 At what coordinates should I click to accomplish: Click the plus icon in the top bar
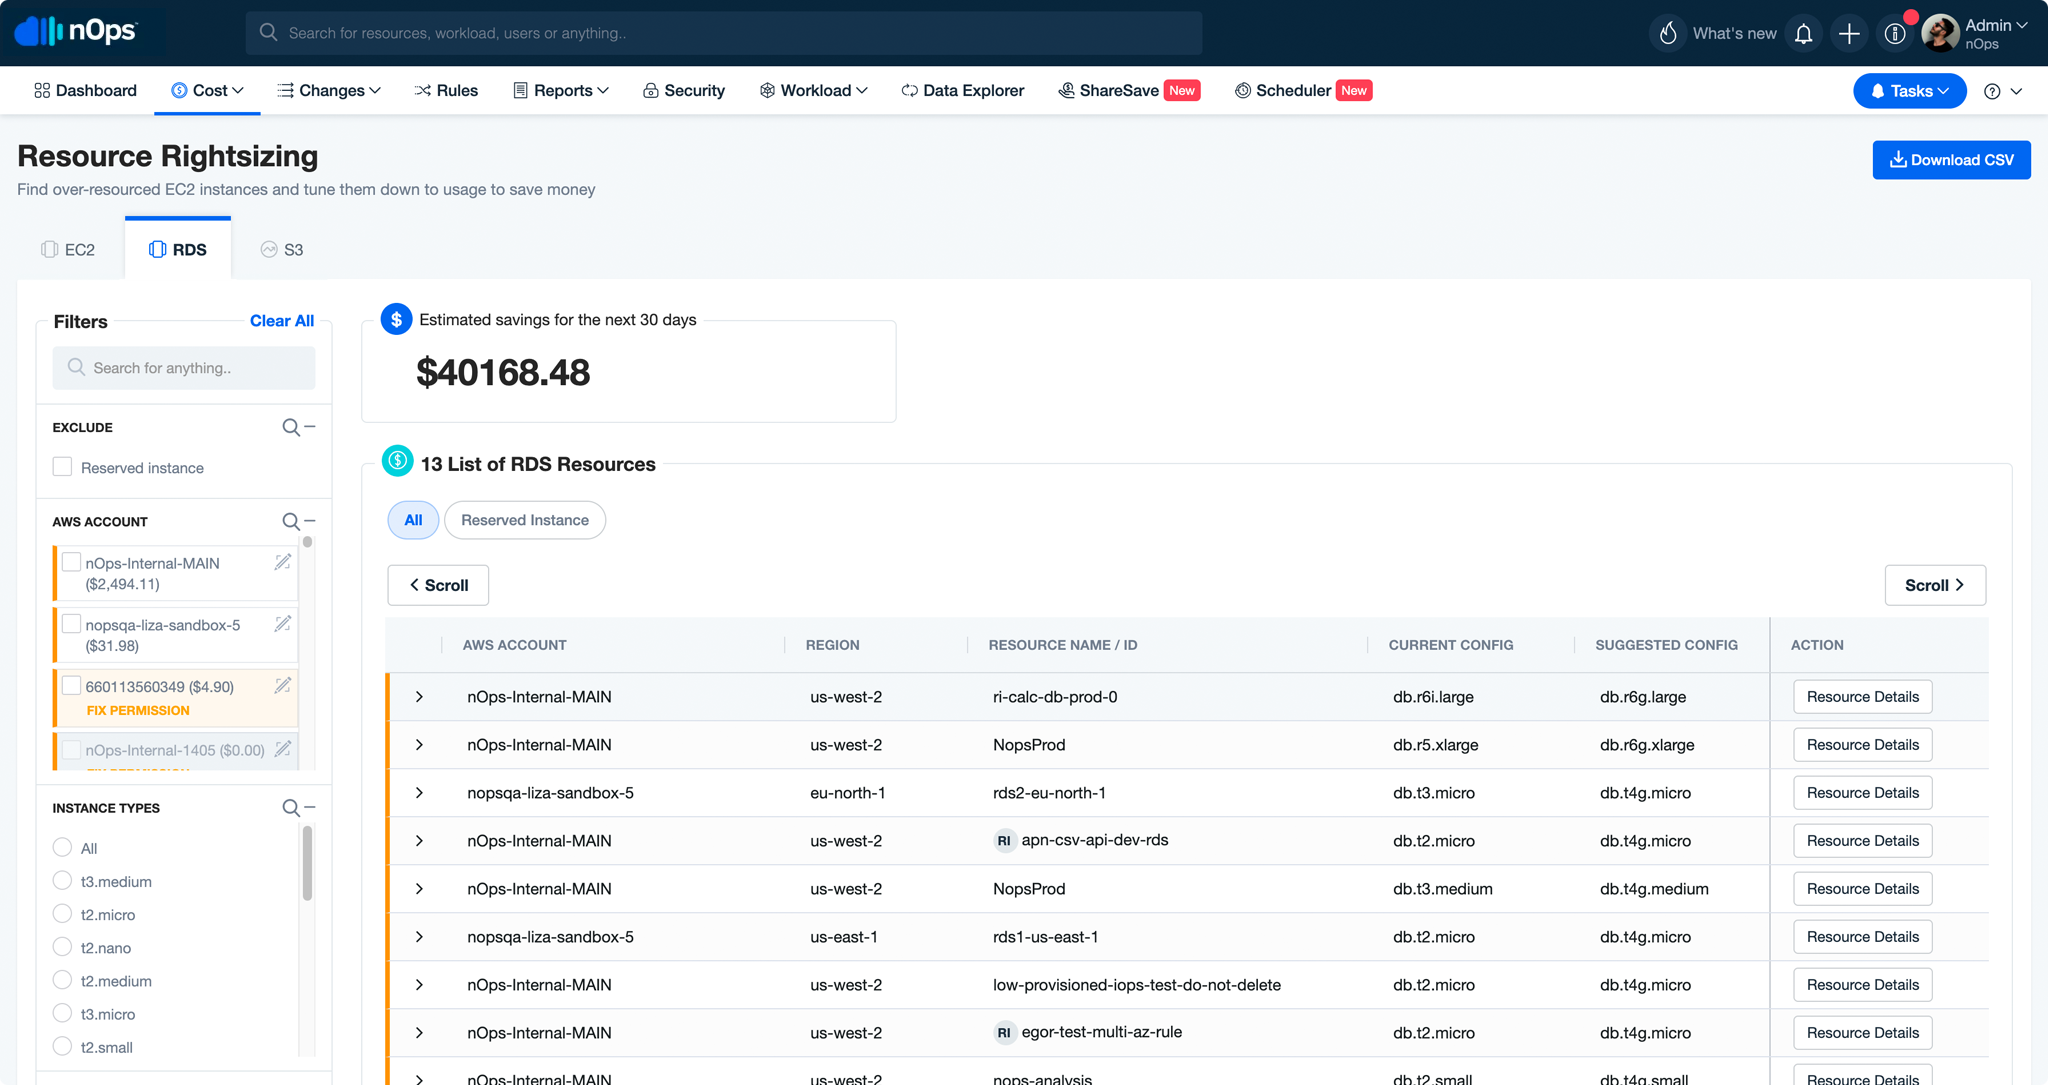click(1849, 32)
